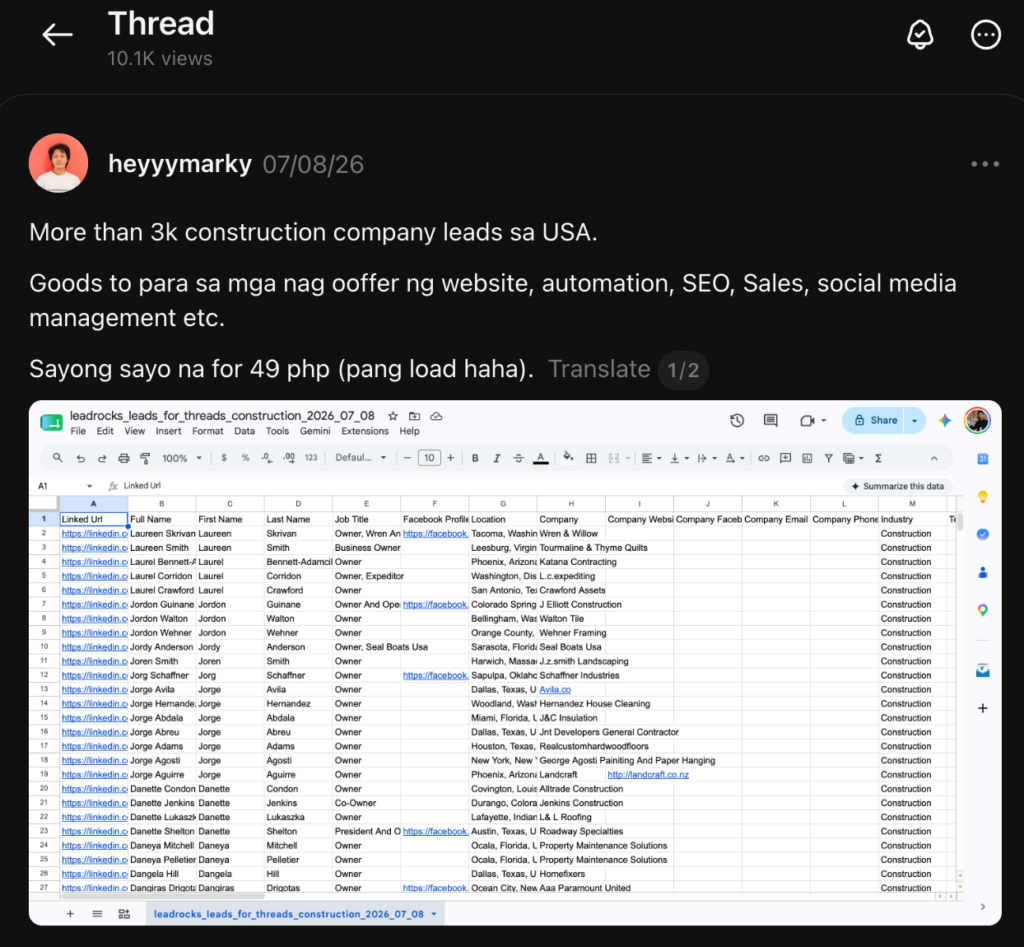
Task: Open Google Calendar side panel icon
Action: 982,459
